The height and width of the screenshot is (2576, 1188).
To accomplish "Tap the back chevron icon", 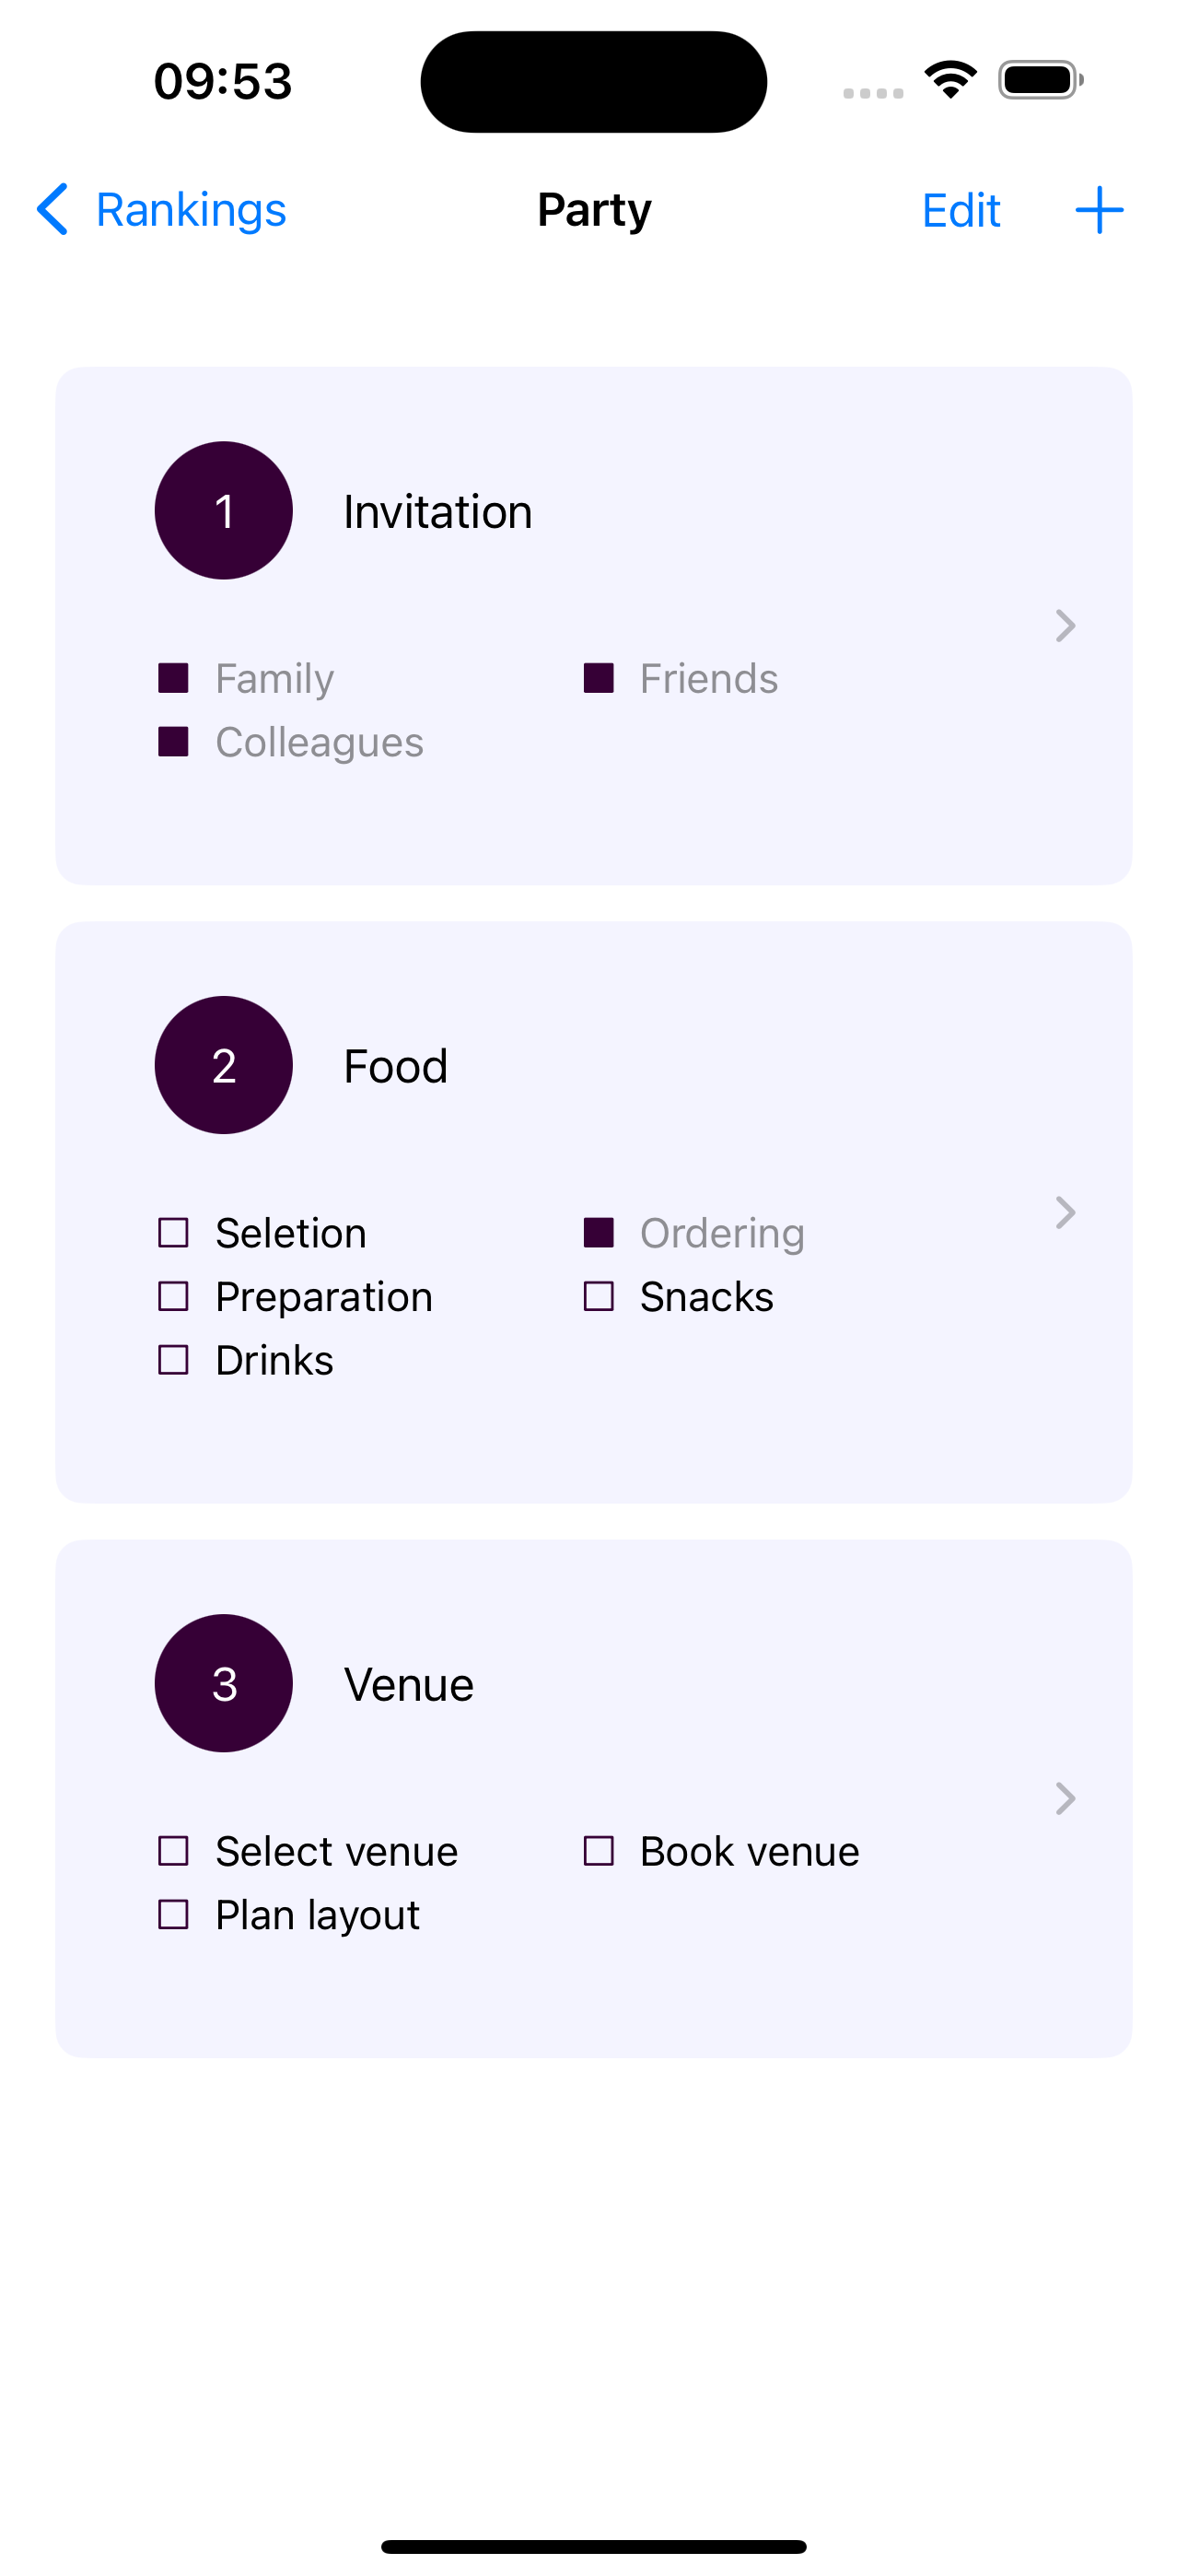I will [x=52, y=209].
